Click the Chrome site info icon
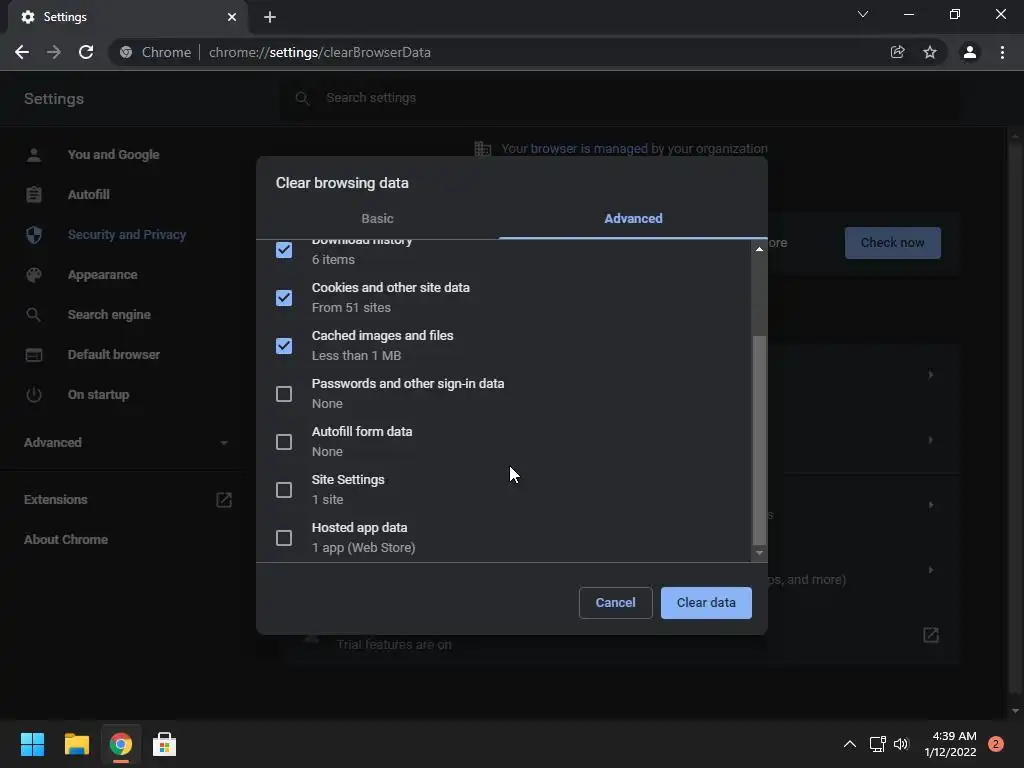Viewport: 1024px width, 768px height. click(x=126, y=52)
